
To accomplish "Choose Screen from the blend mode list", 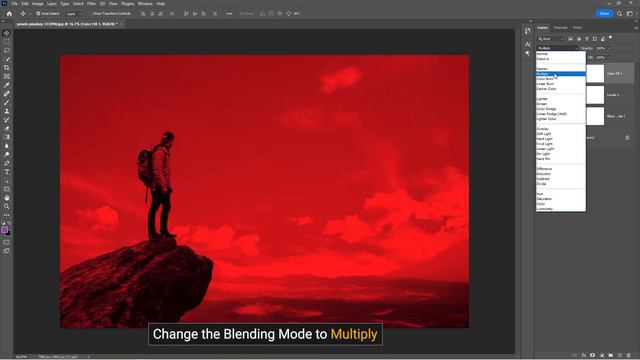I will point(561,104).
